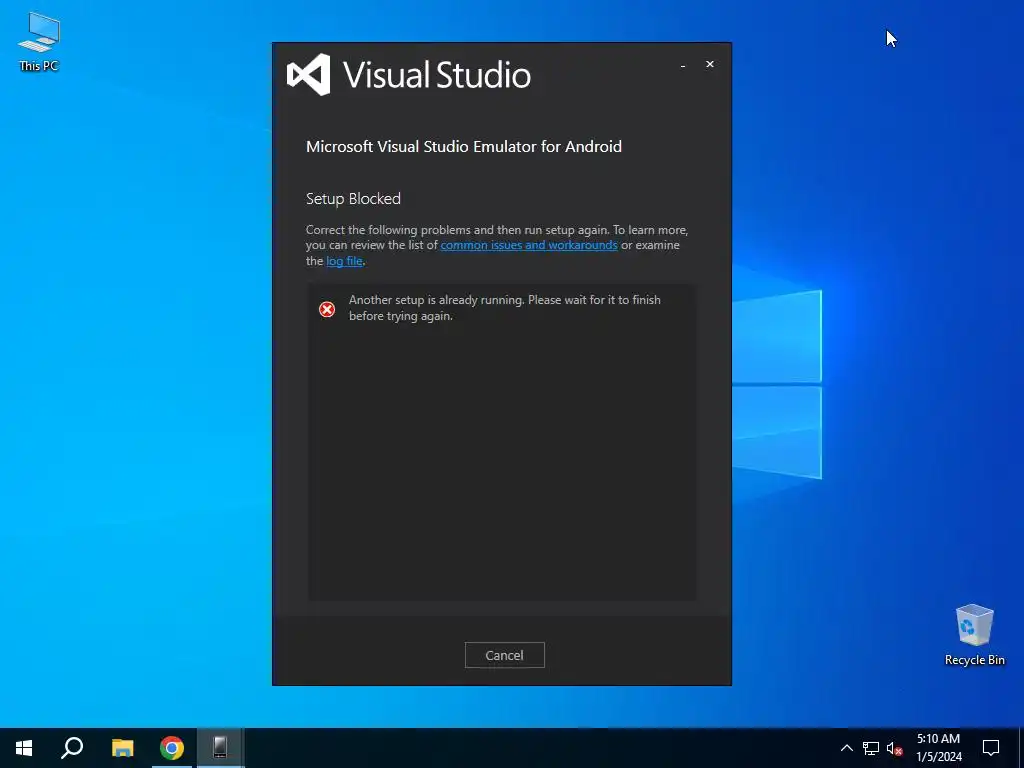Close the Visual Studio setup window

tap(710, 64)
